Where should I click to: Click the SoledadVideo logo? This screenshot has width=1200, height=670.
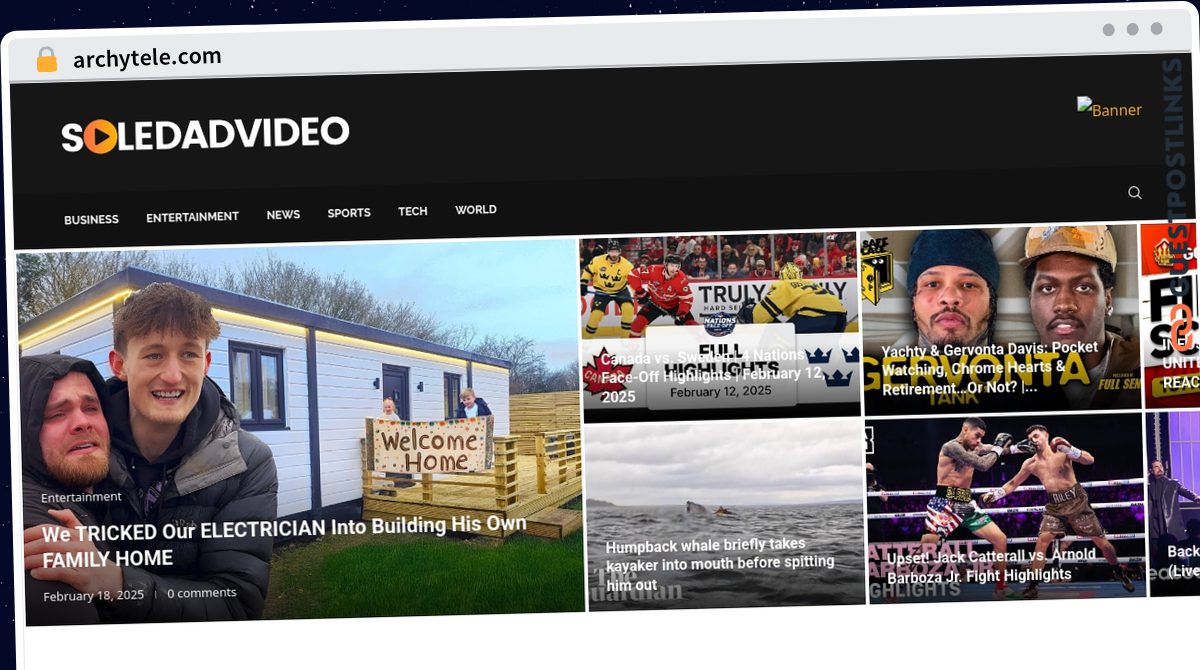tap(205, 134)
